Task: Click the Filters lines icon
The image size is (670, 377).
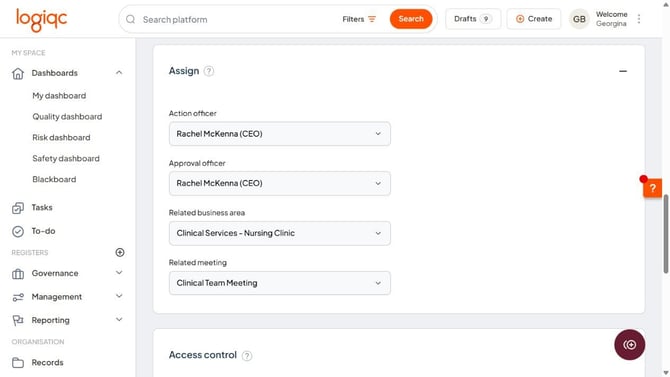Action: pyautogui.click(x=372, y=19)
